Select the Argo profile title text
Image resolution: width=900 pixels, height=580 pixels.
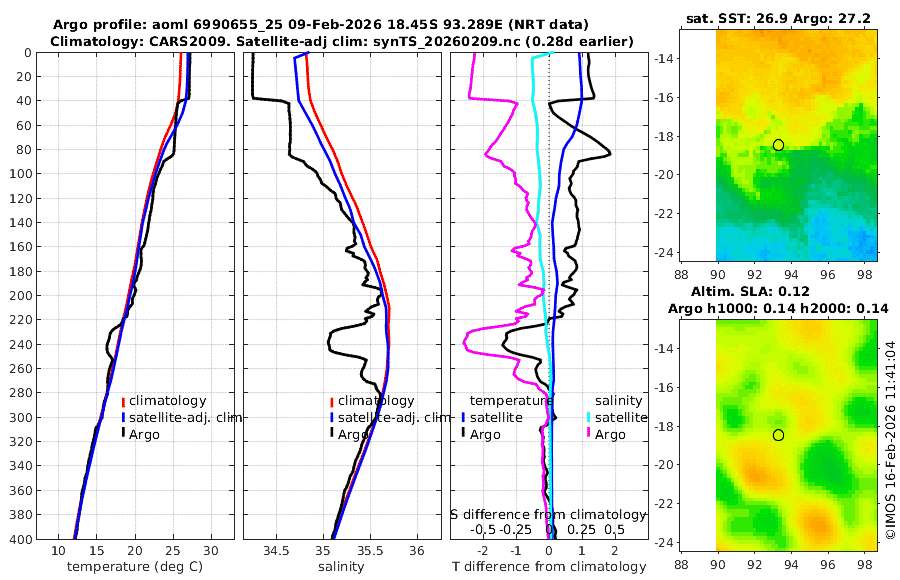pos(320,25)
